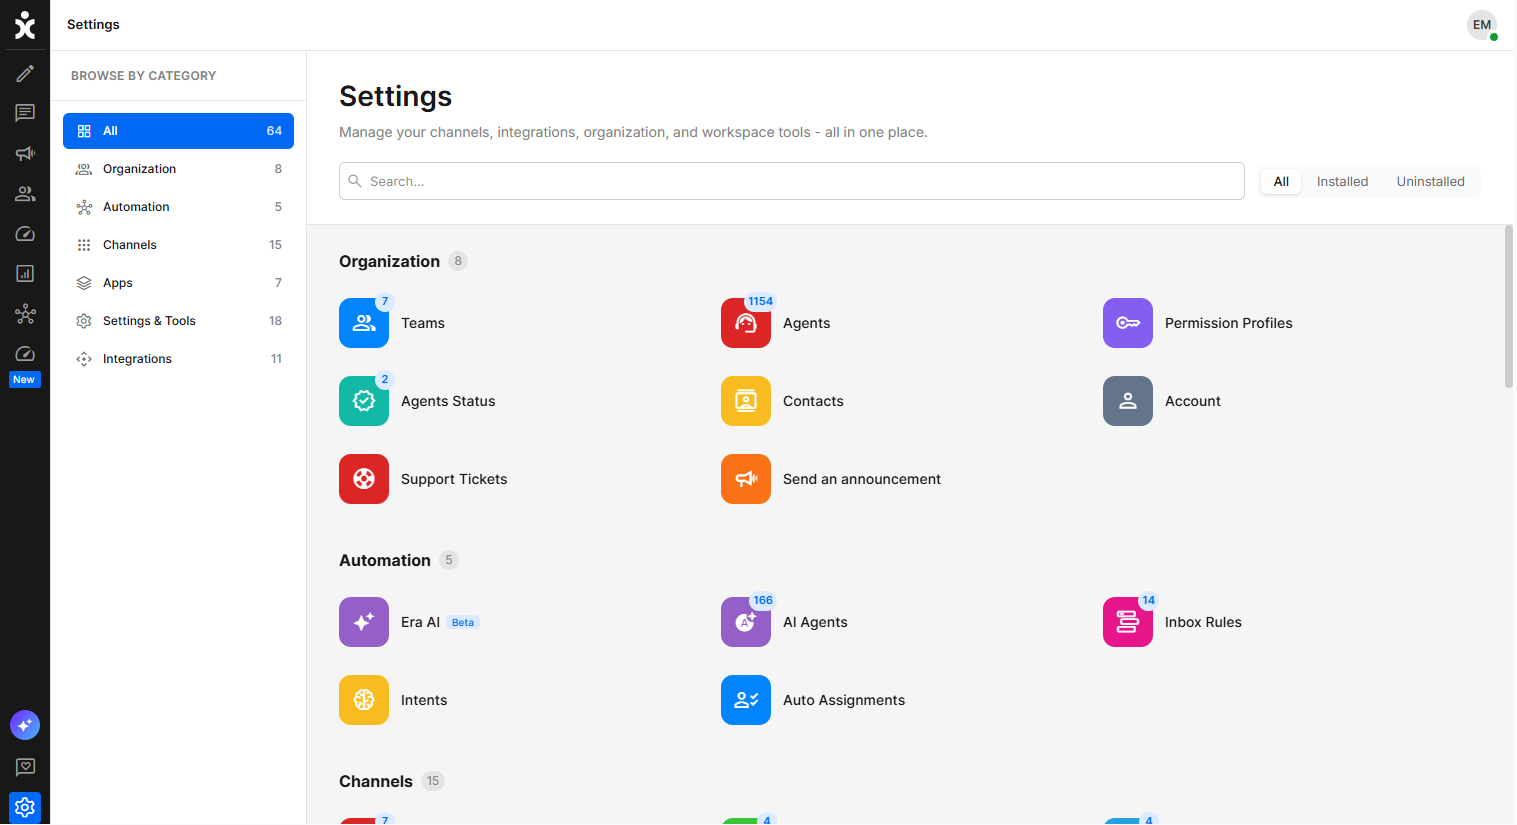1517x825 pixels.
Task: Open the Contacts icon
Action: (746, 401)
